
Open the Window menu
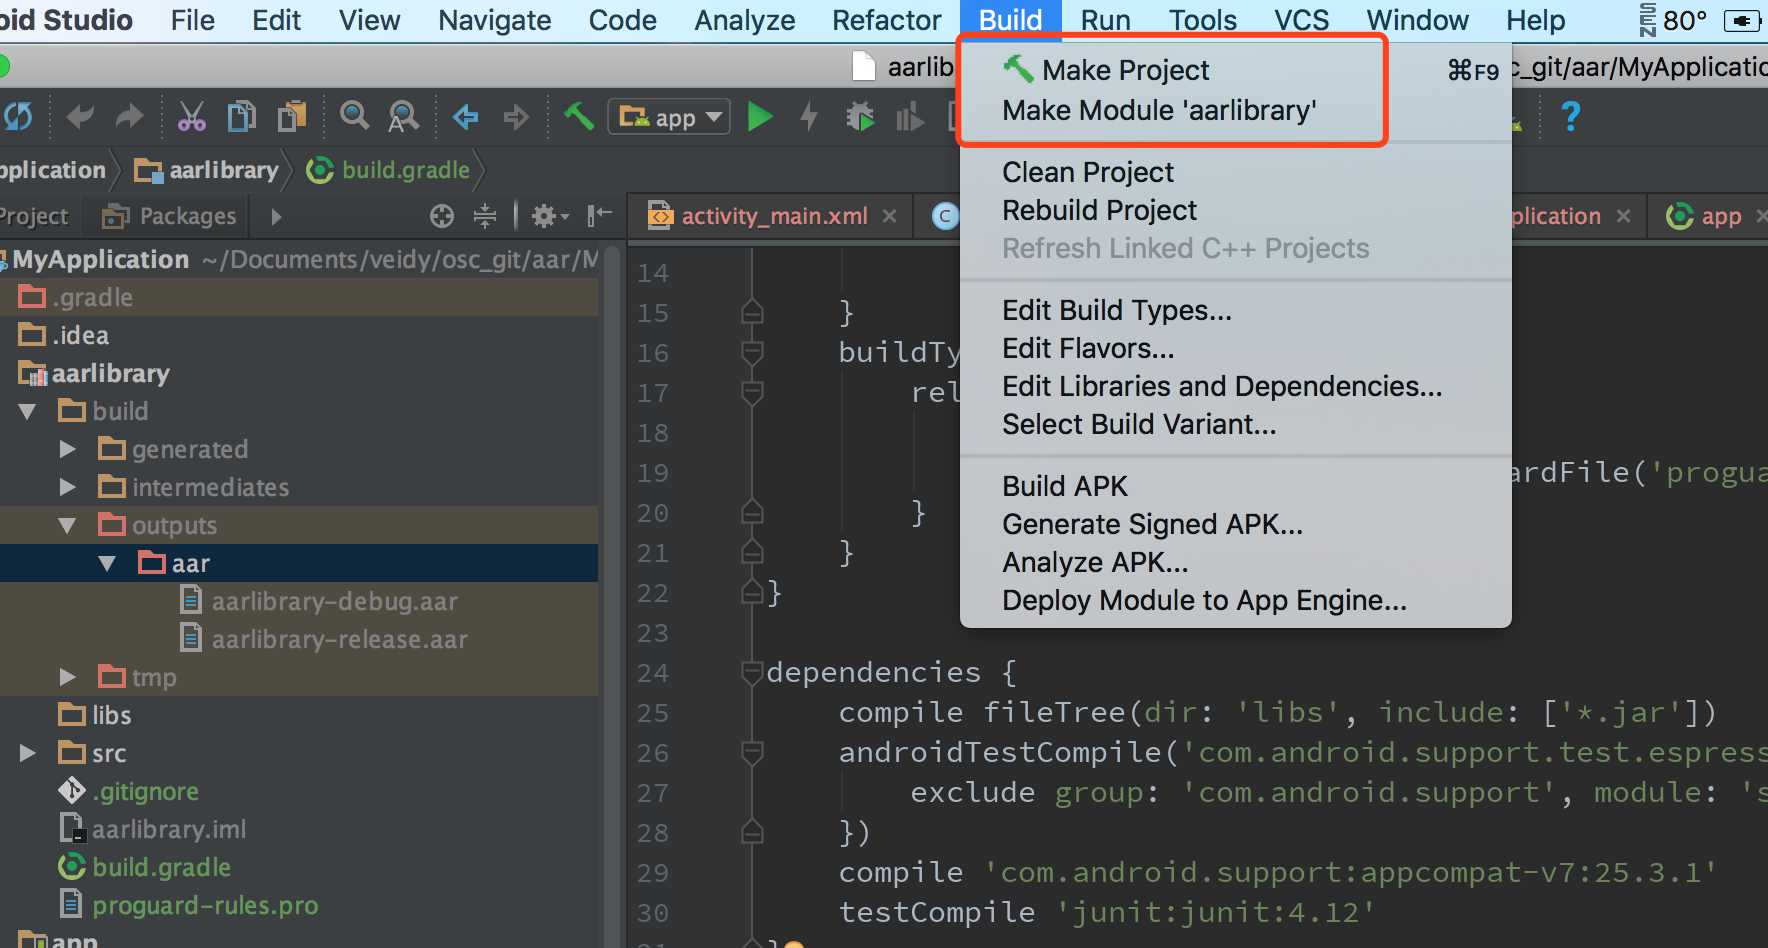coord(1417,20)
